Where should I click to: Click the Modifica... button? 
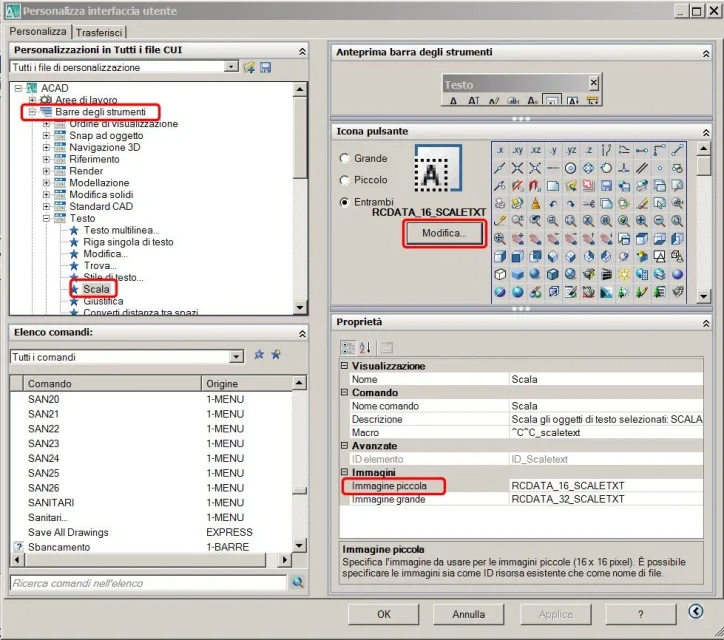[444, 233]
